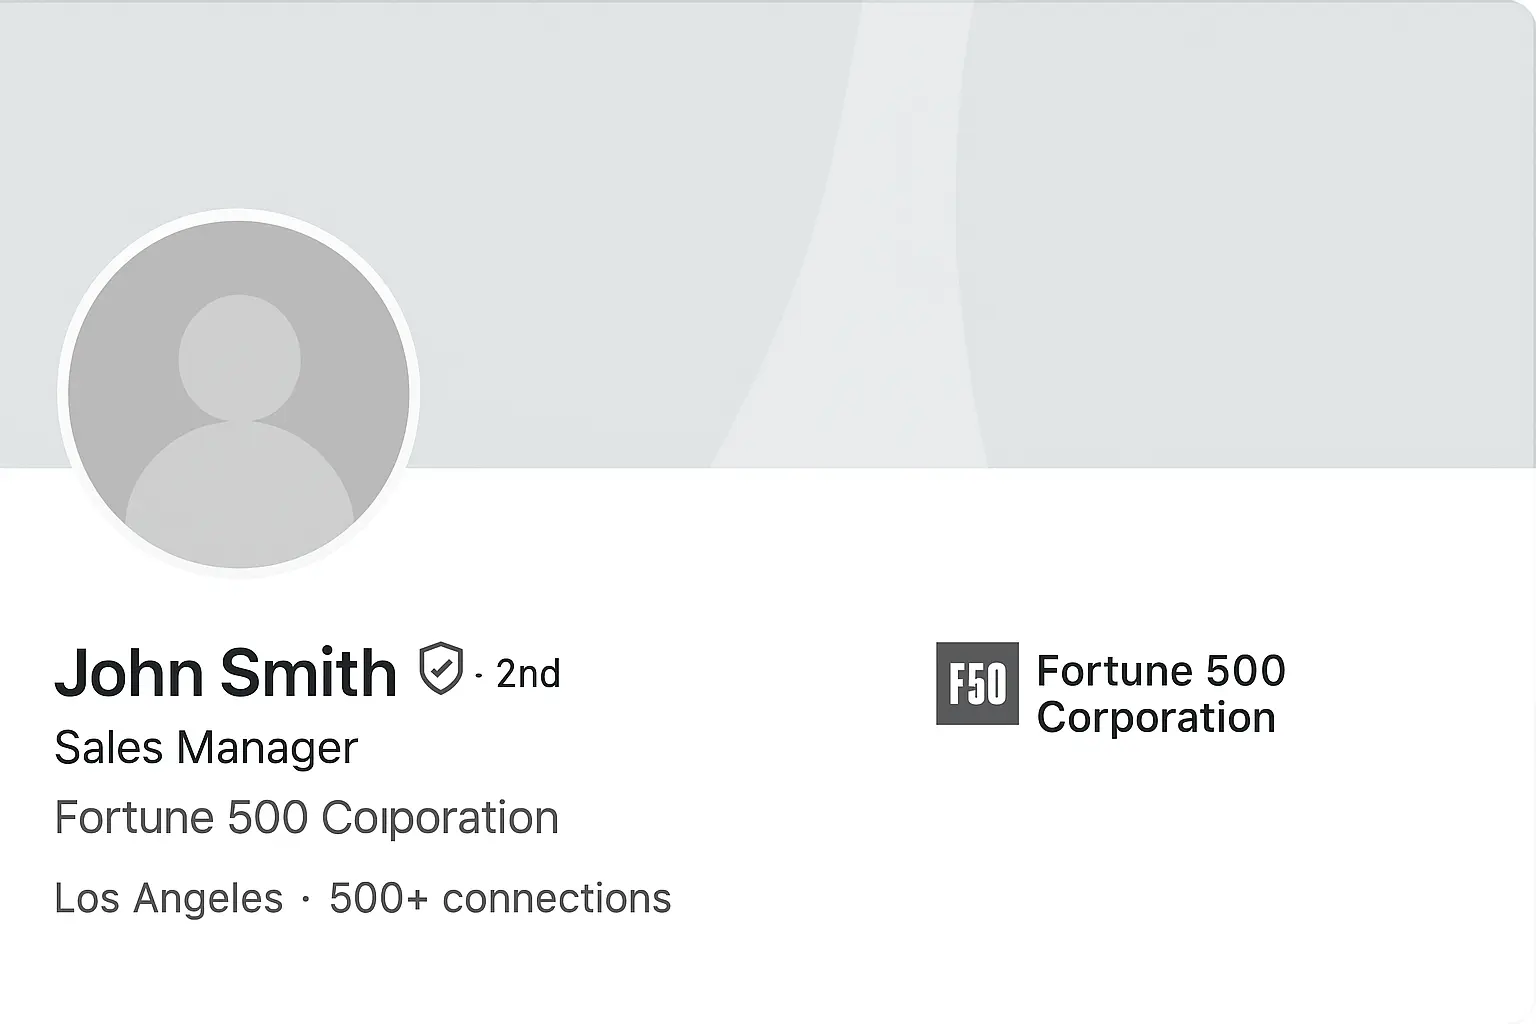Viewport: 1536px width, 1024px height.
Task: Click the checkmark inside the shield icon
Action: click(x=441, y=668)
